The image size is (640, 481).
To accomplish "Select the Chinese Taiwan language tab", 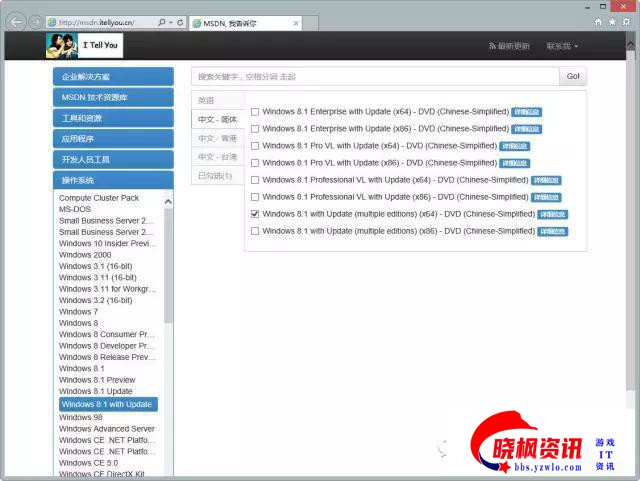I will pyautogui.click(x=218, y=157).
